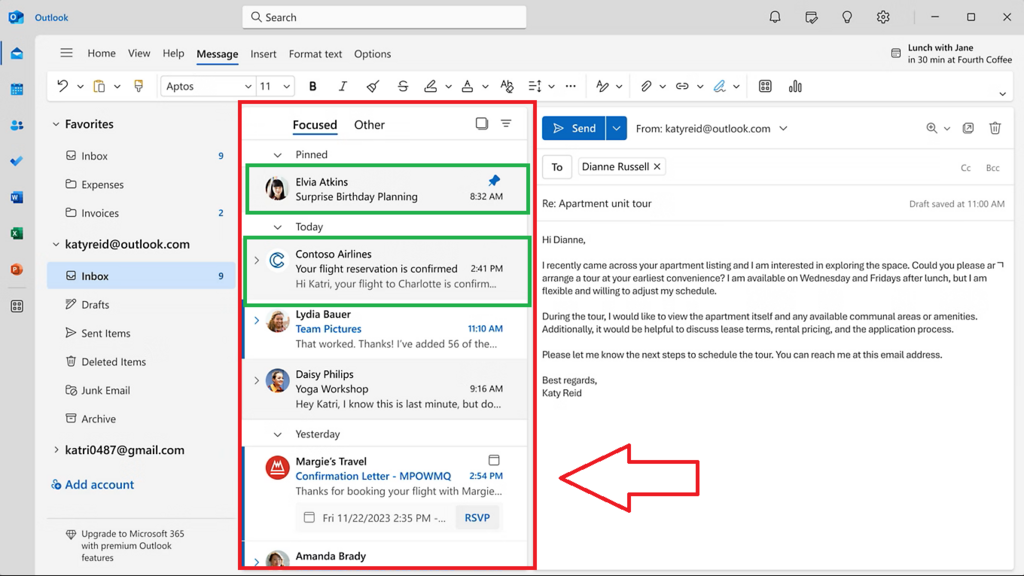
Task: Collapse the Favorites folder group
Action: [56, 124]
